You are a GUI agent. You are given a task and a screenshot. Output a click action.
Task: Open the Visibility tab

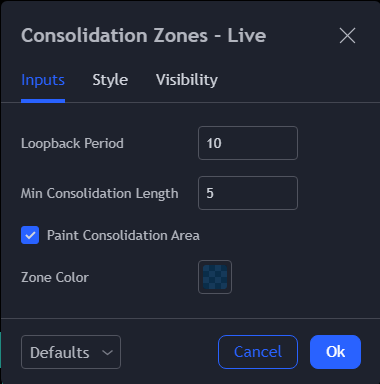(x=187, y=80)
